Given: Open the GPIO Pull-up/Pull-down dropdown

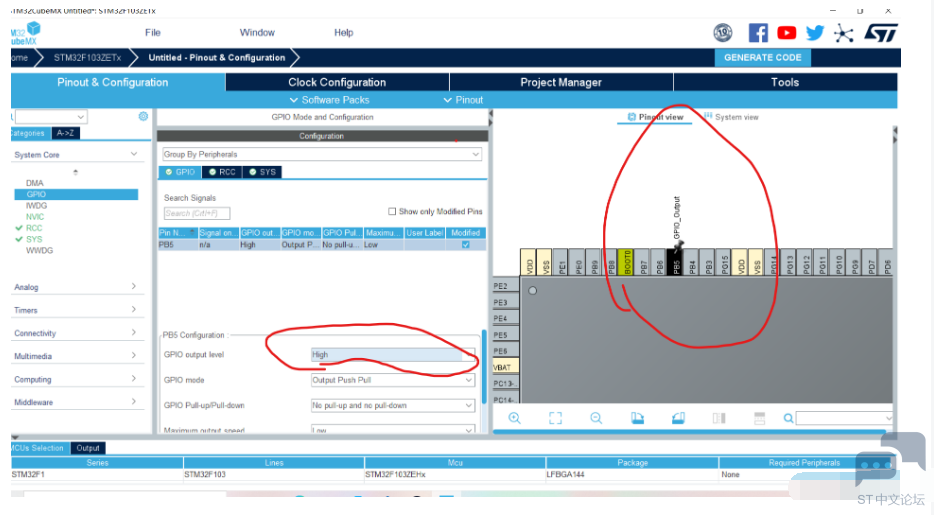Looking at the screenshot, I should pyautogui.click(x=393, y=405).
